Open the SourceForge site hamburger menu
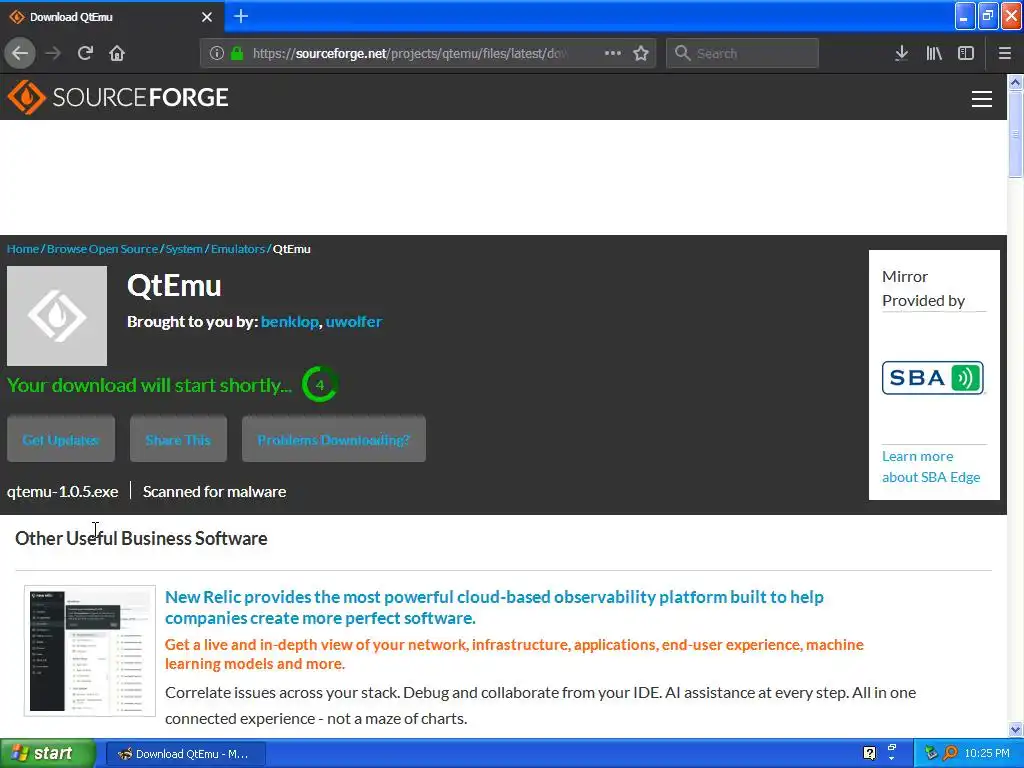This screenshot has height=768, width=1024. click(982, 99)
